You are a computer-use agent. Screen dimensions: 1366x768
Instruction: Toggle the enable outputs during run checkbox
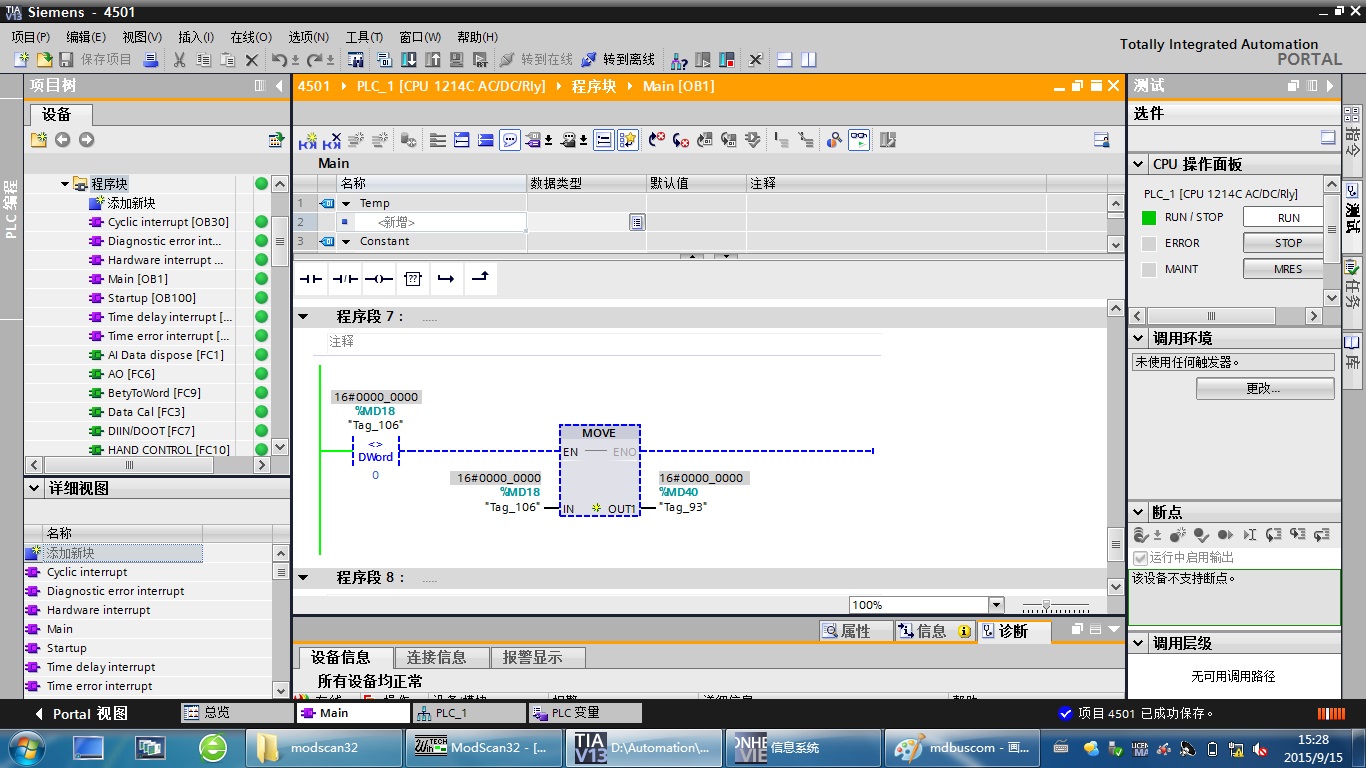[1140, 558]
